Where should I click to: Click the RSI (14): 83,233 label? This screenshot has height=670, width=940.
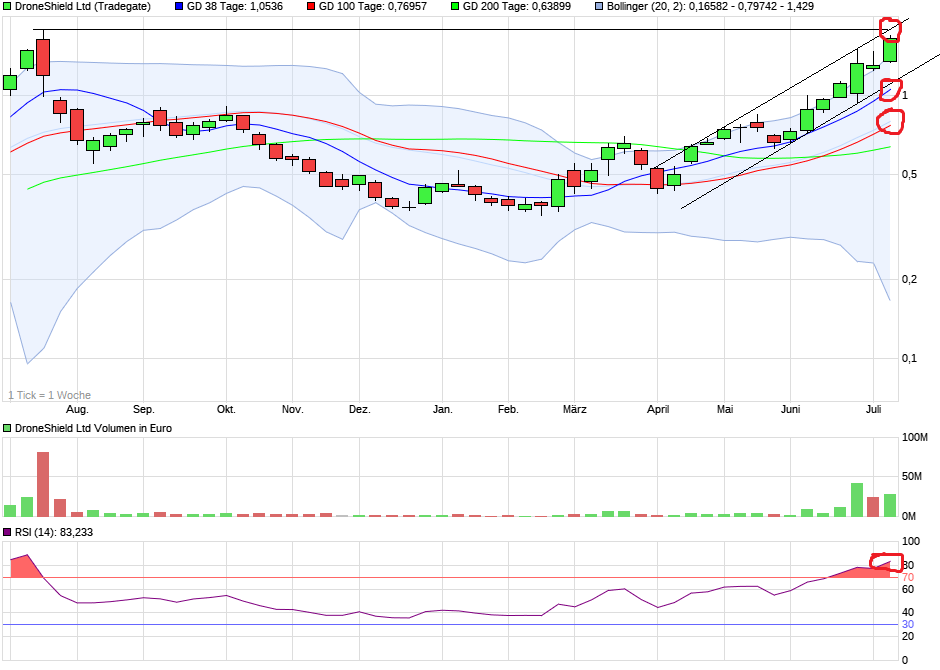54,532
